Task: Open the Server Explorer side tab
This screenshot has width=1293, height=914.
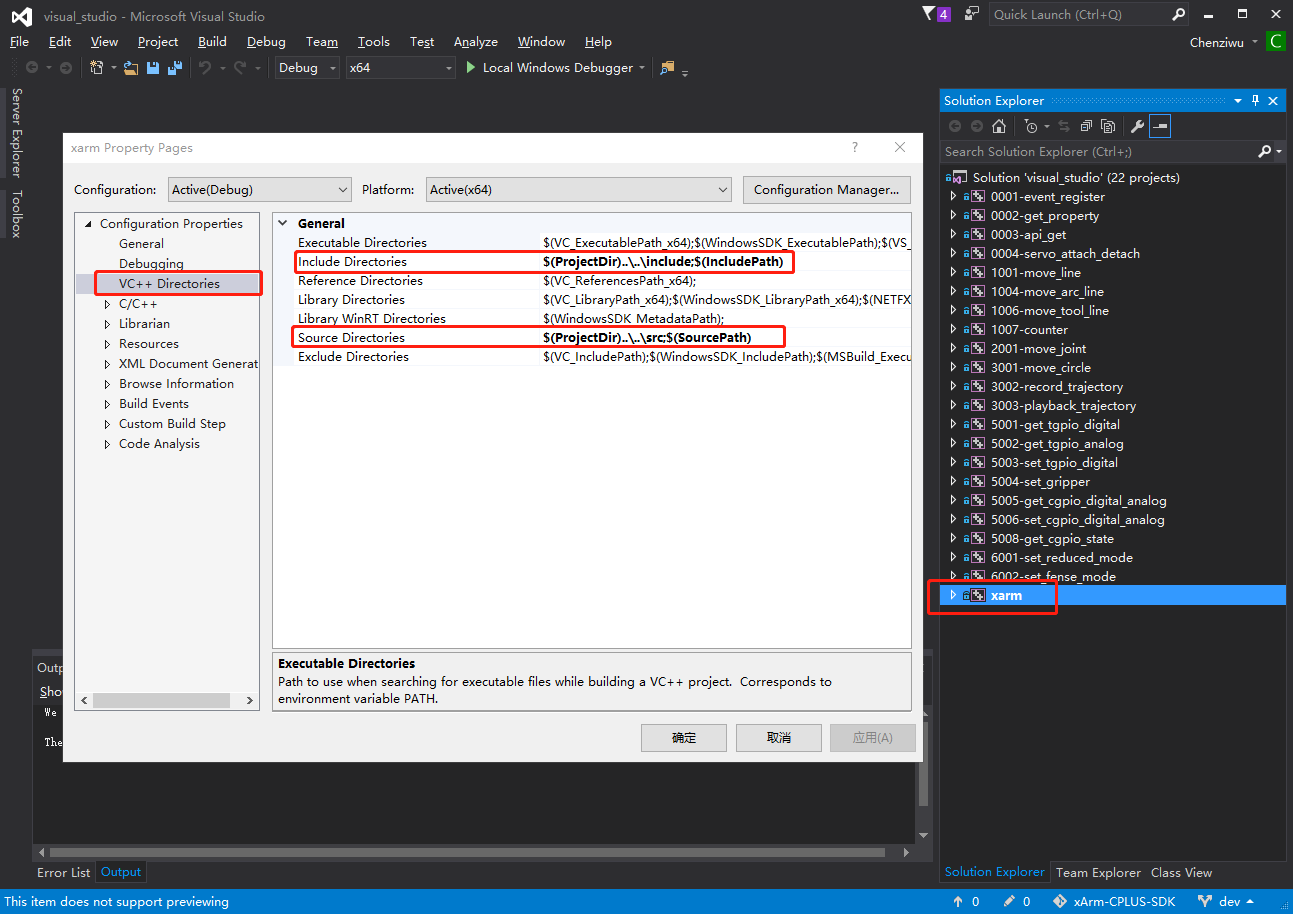Action: click(x=16, y=132)
